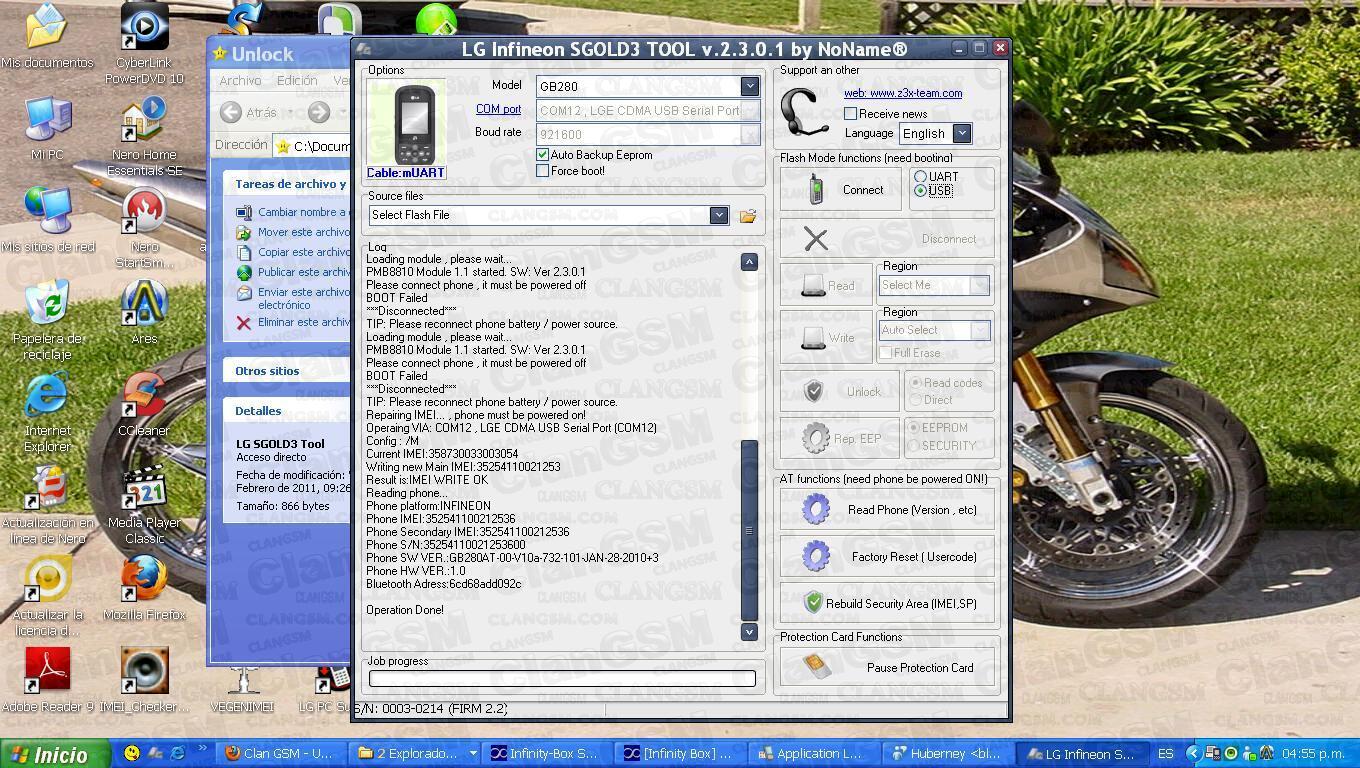Screen dimensions: 1360x768
Task: Click the Unlock shield button
Action: [x=840, y=392]
